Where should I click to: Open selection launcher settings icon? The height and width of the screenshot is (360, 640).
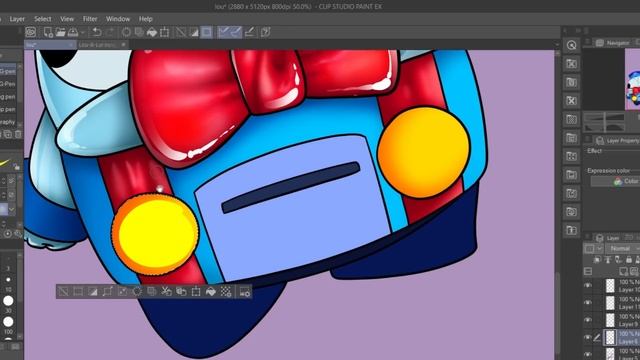click(244, 291)
